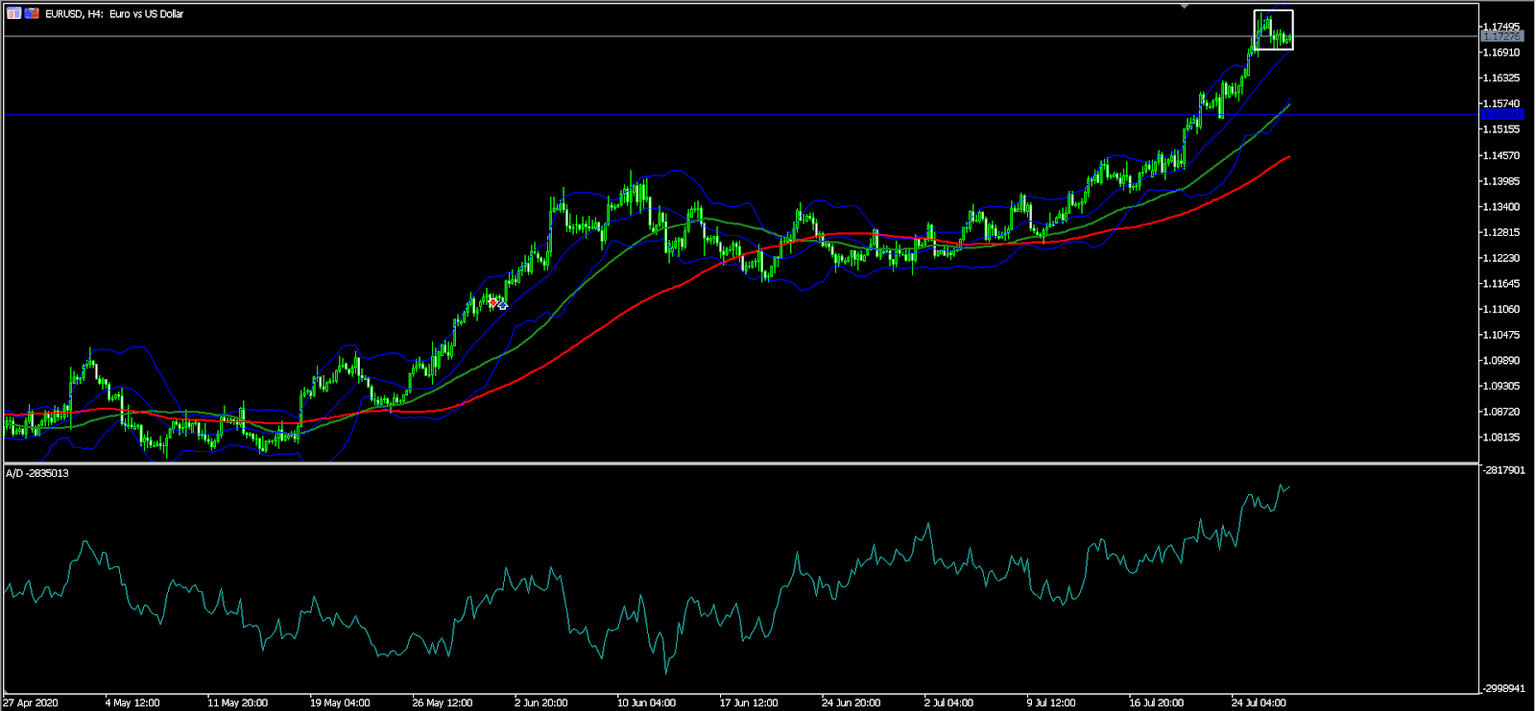Click the 1.08135 label on the price scale
This screenshot has height=711, width=1536.
pyautogui.click(x=1499, y=435)
